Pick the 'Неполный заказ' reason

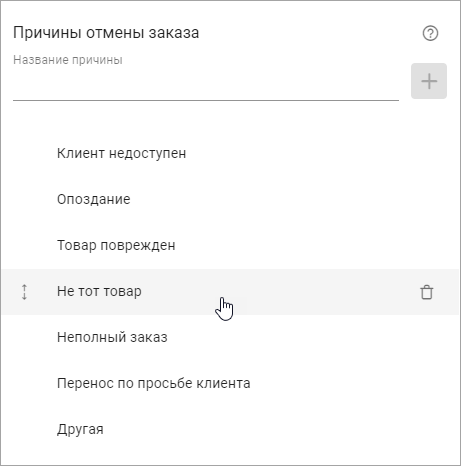click(x=112, y=337)
